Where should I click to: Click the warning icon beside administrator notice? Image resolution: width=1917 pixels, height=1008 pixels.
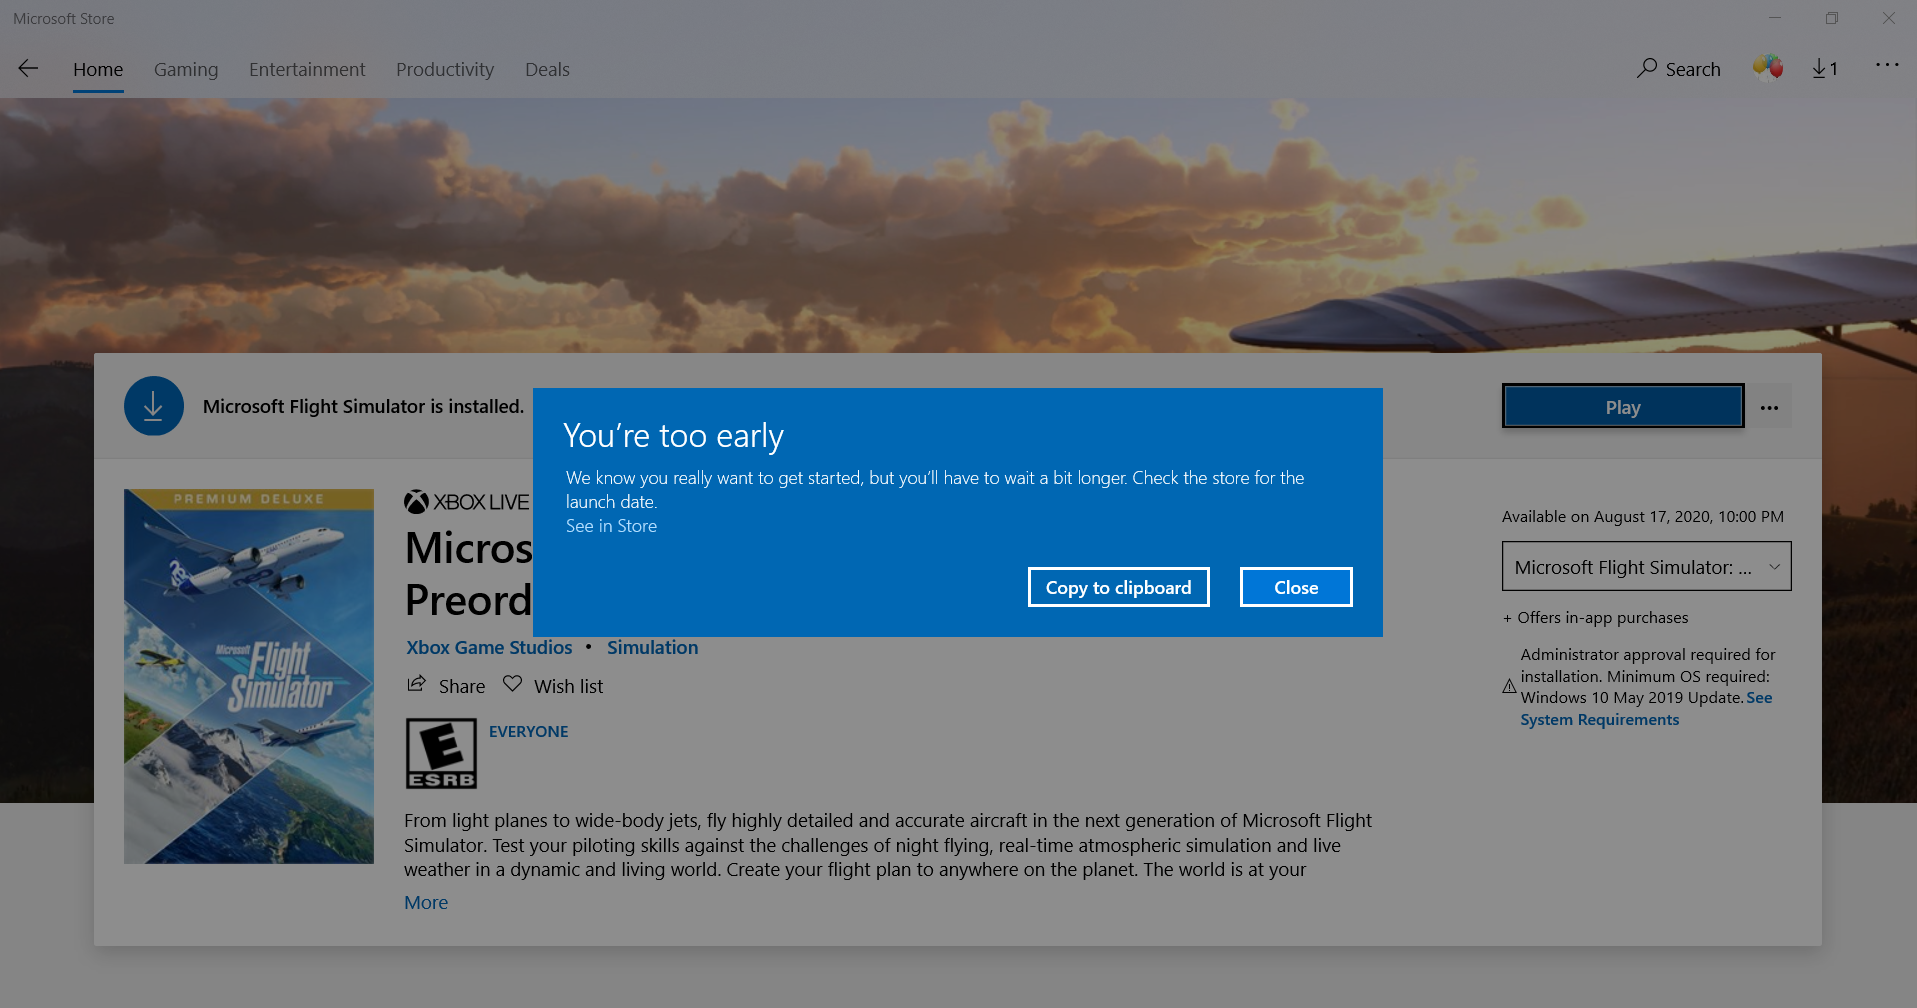(x=1509, y=686)
